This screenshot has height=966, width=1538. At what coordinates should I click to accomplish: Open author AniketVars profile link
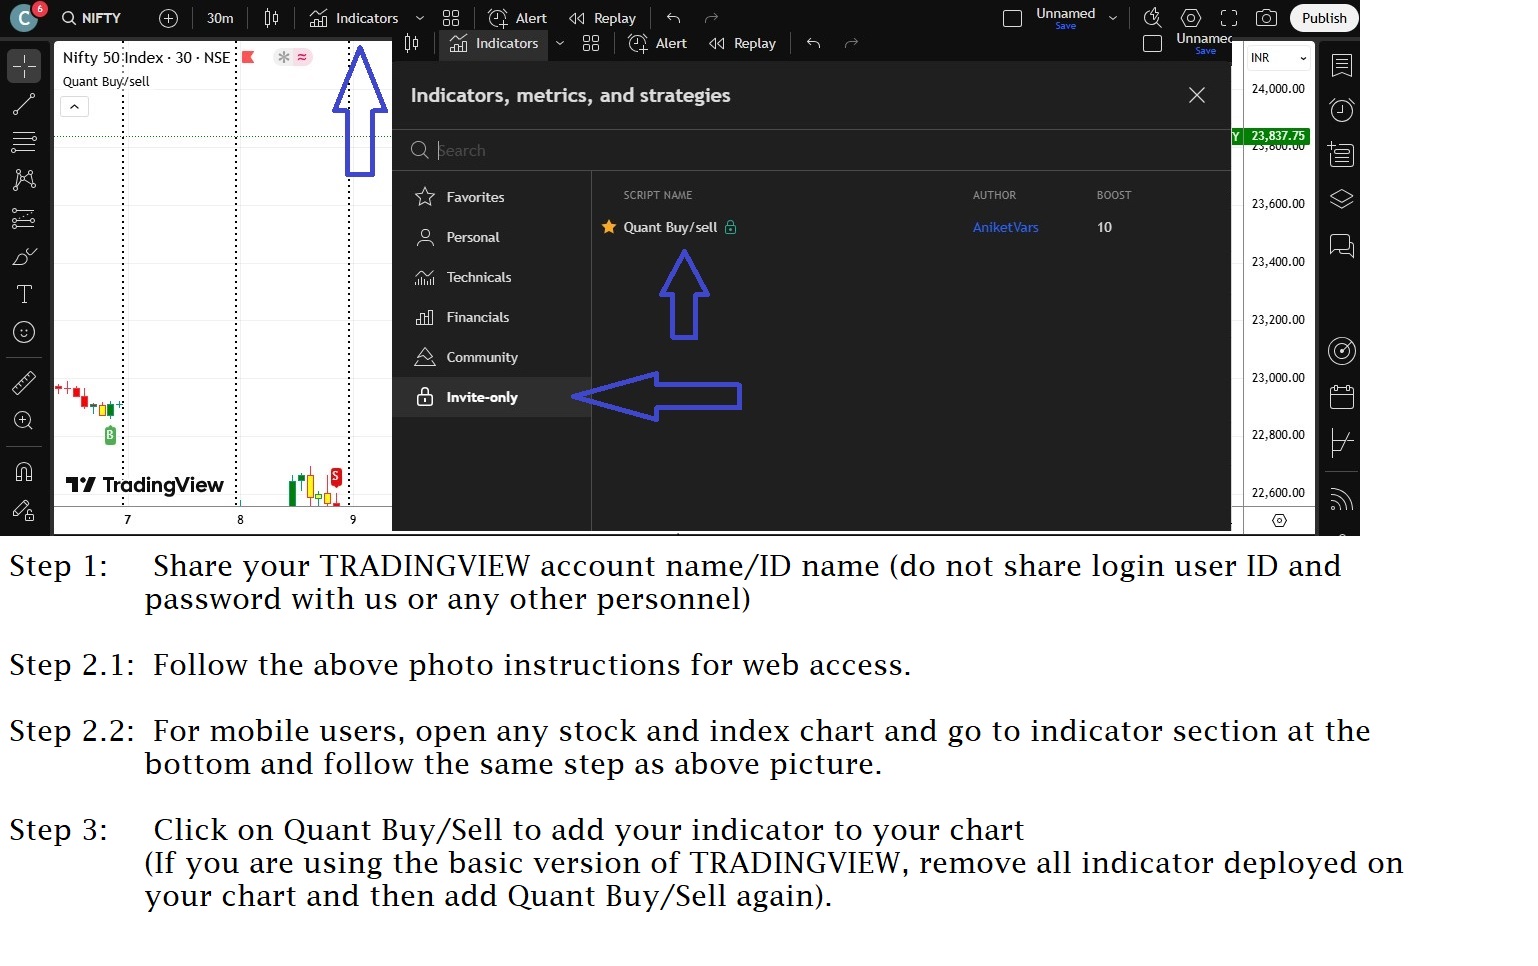[1005, 227]
